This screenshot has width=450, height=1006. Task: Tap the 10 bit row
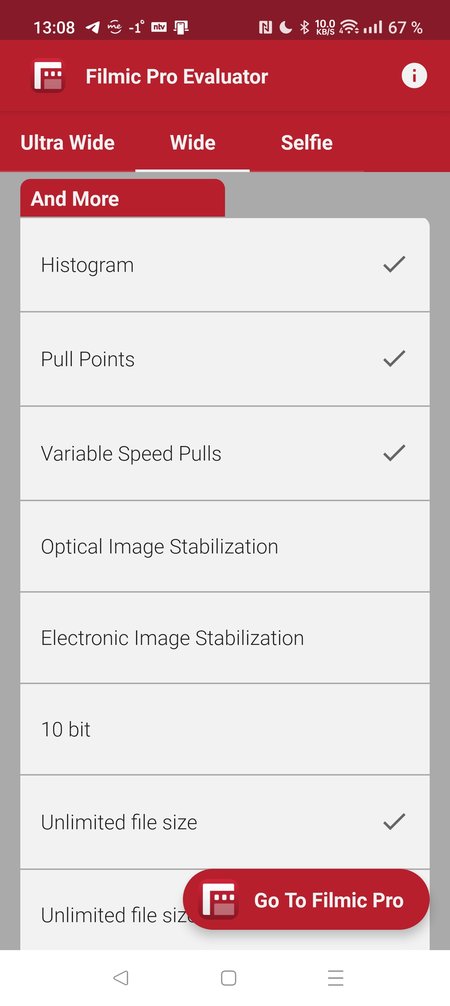(x=225, y=729)
